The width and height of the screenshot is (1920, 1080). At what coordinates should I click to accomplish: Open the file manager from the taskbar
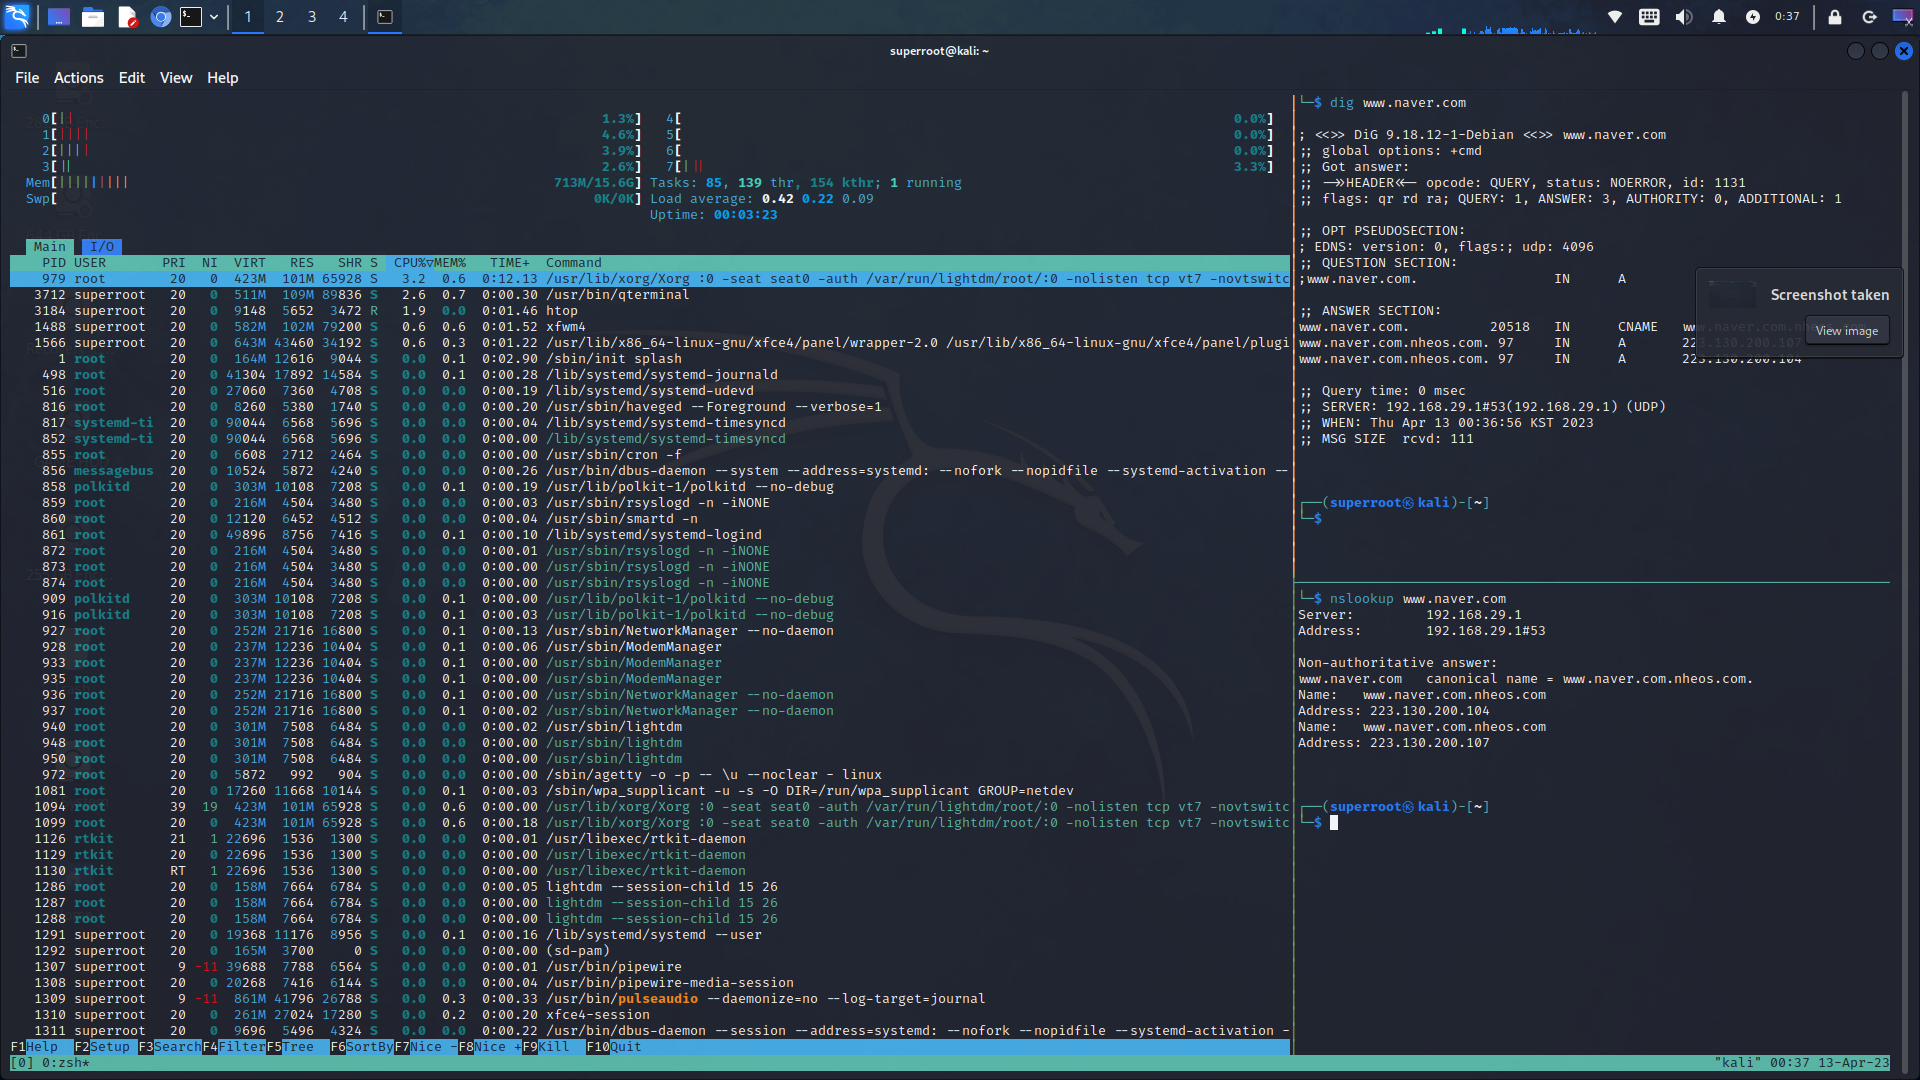coord(93,17)
